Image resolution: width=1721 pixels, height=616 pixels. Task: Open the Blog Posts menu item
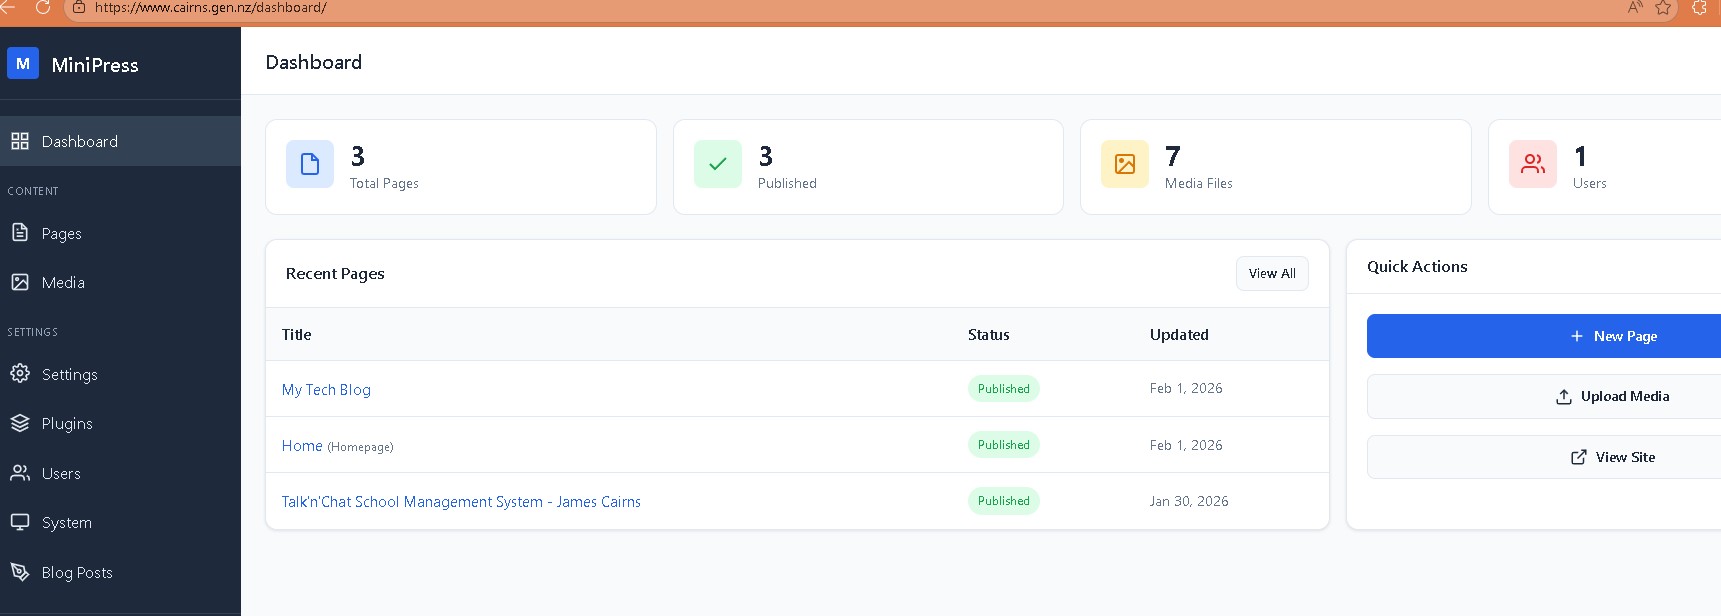click(77, 573)
